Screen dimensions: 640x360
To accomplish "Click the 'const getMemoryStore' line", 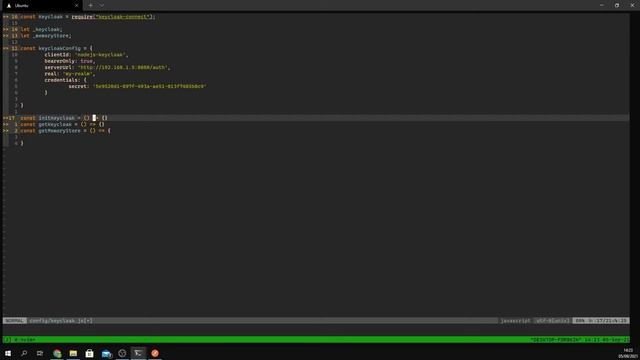I will click(65, 131).
